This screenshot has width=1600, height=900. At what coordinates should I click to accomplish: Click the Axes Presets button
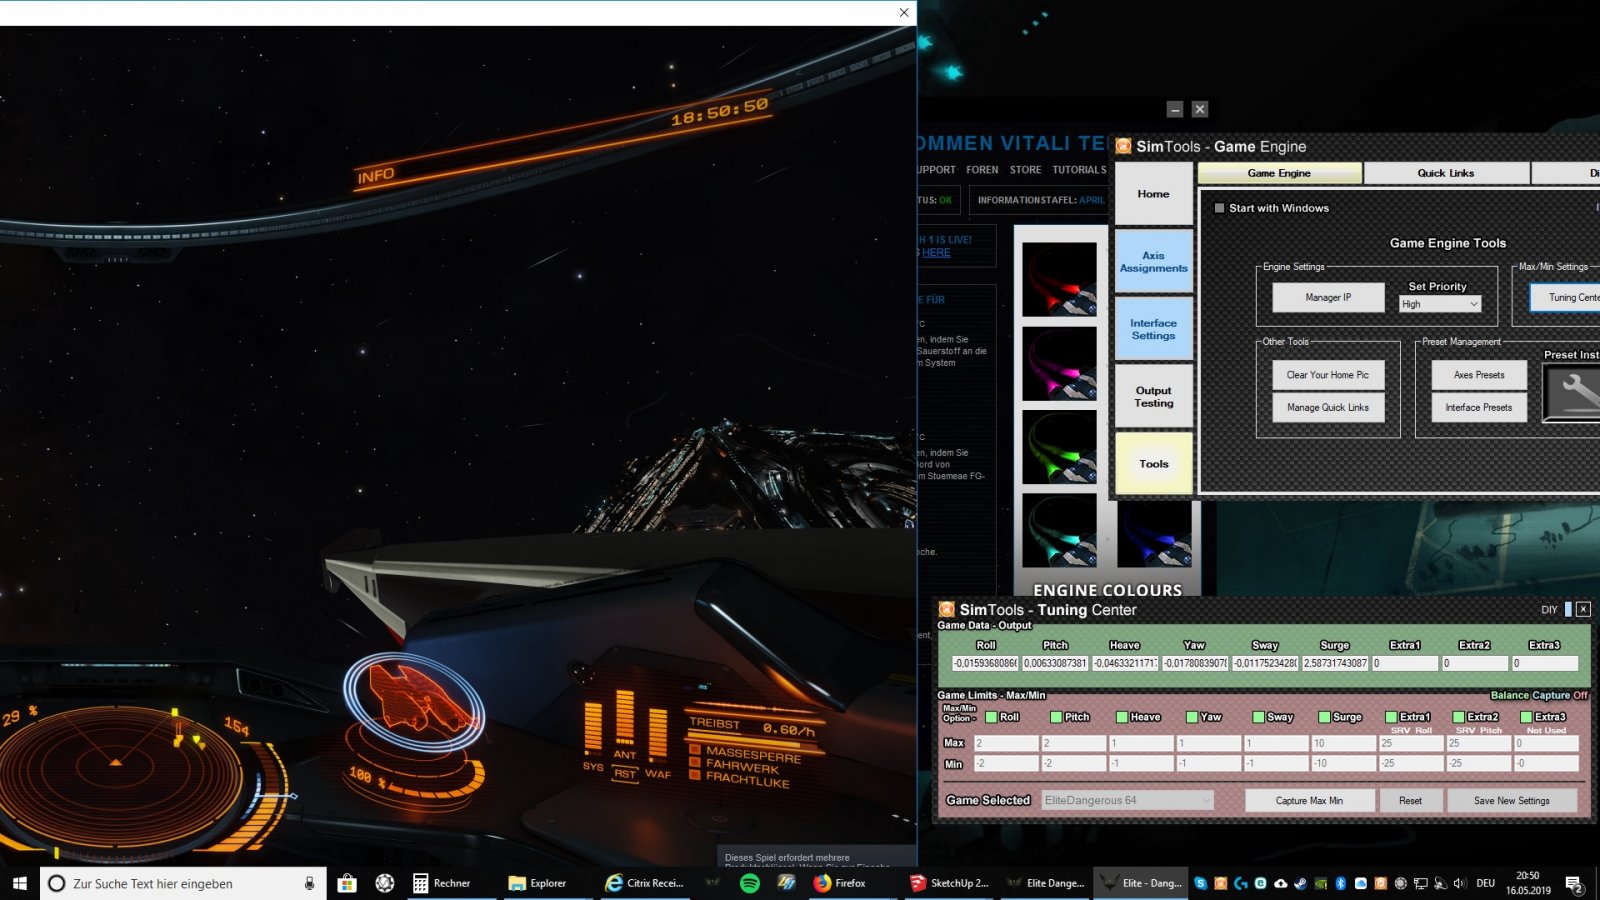pos(1479,375)
